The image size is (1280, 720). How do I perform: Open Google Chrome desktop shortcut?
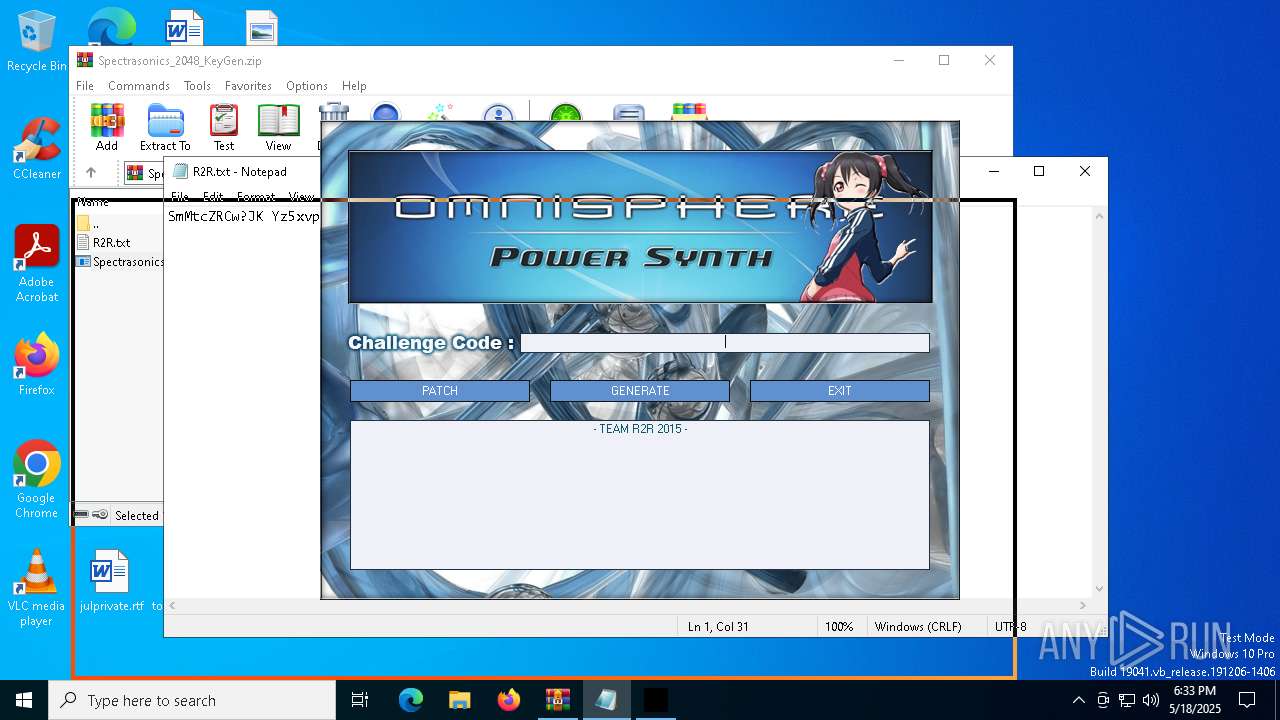[36, 480]
